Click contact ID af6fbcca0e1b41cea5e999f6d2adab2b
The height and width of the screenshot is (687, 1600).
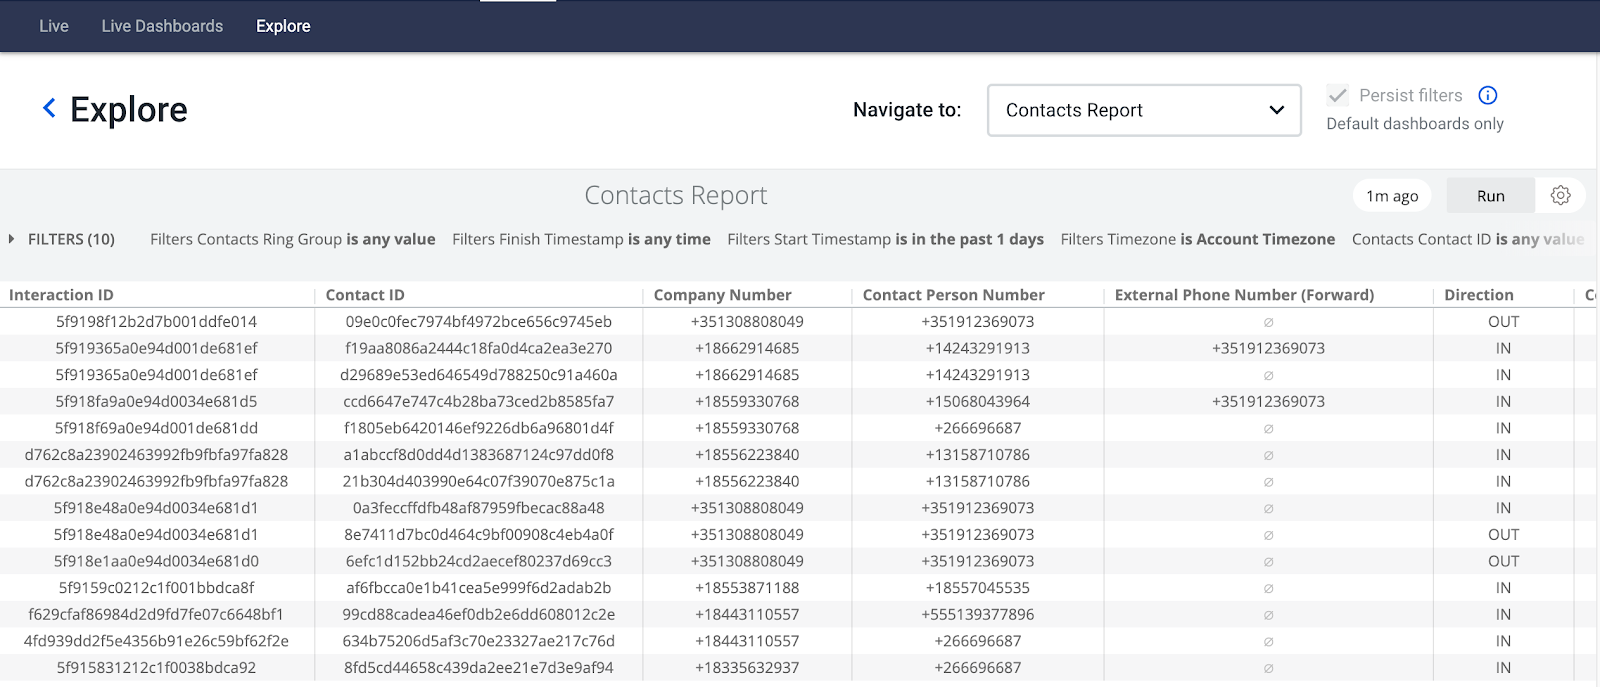point(478,588)
